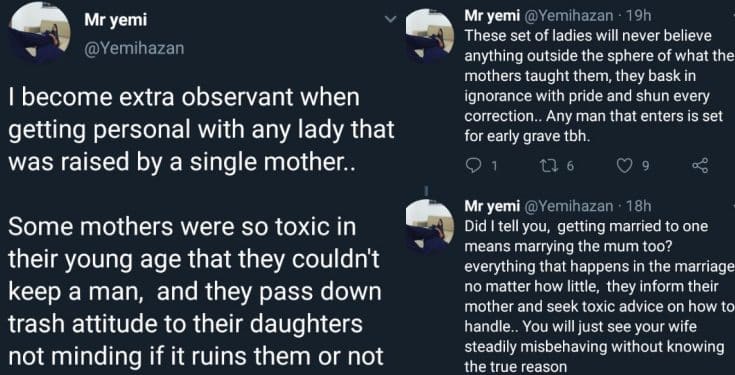Open the 18h timestamp link
Viewport: 735px width, 375px height.
(x=638, y=206)
